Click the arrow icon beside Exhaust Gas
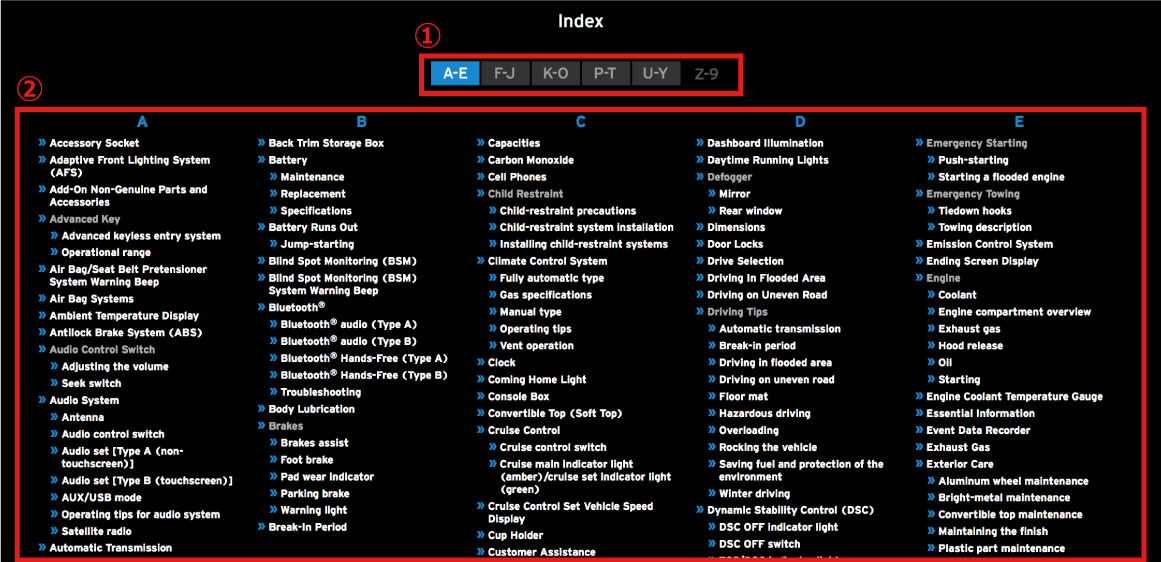This screenshot has height=562, width=1161. click(x=918, y=447)
